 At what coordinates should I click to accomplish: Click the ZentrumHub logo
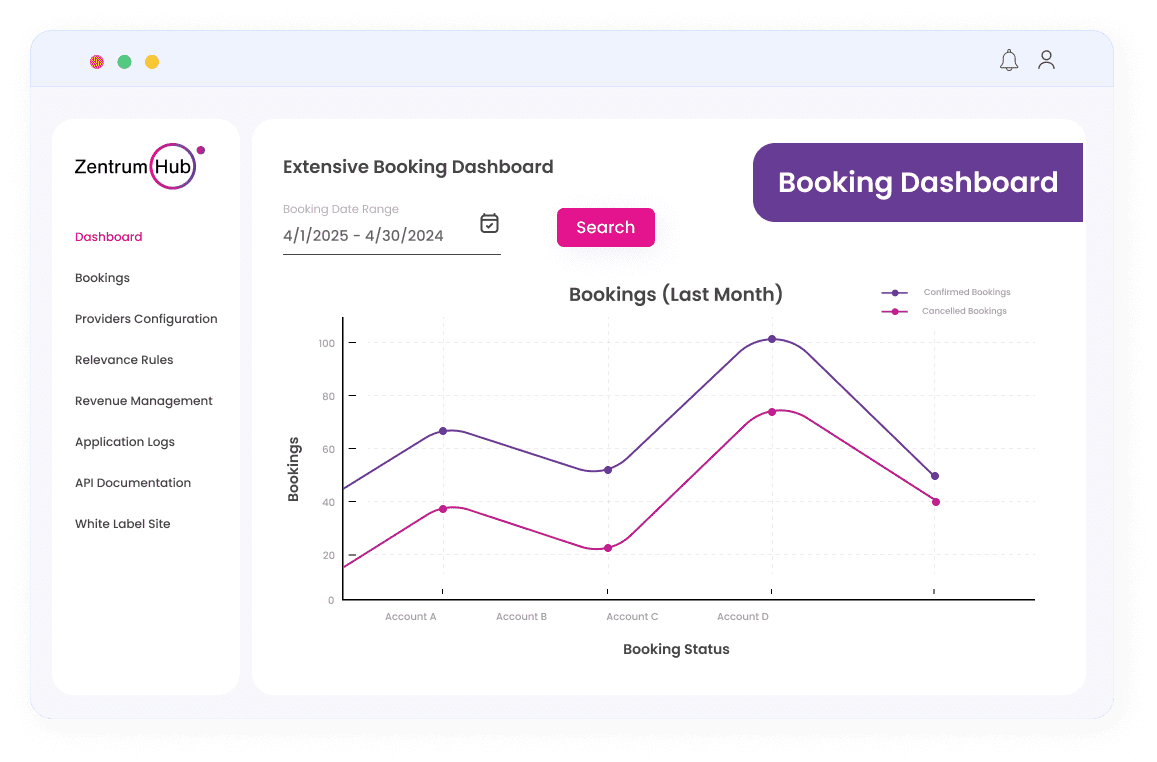(x=138, y=165)
